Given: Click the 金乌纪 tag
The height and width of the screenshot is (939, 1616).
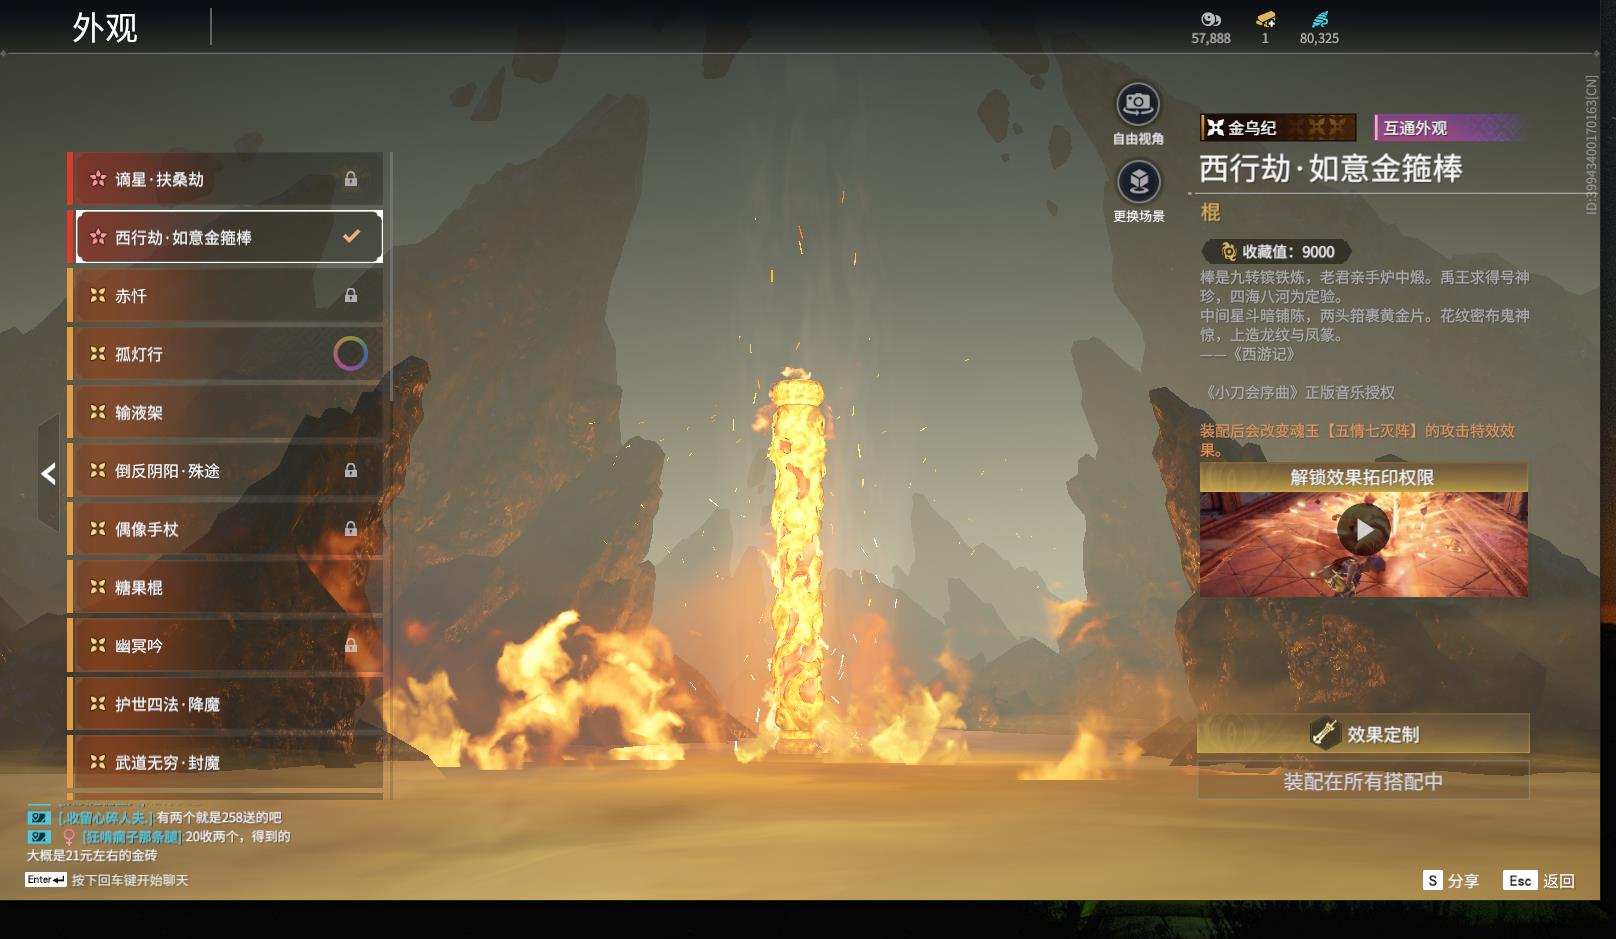Looking at the screenshot, I should pos(1279,128).
